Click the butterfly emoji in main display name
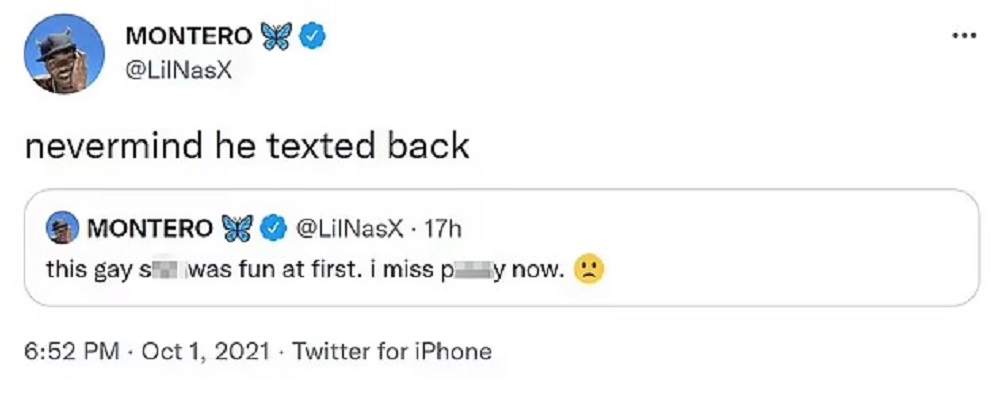 click(276, 36)
